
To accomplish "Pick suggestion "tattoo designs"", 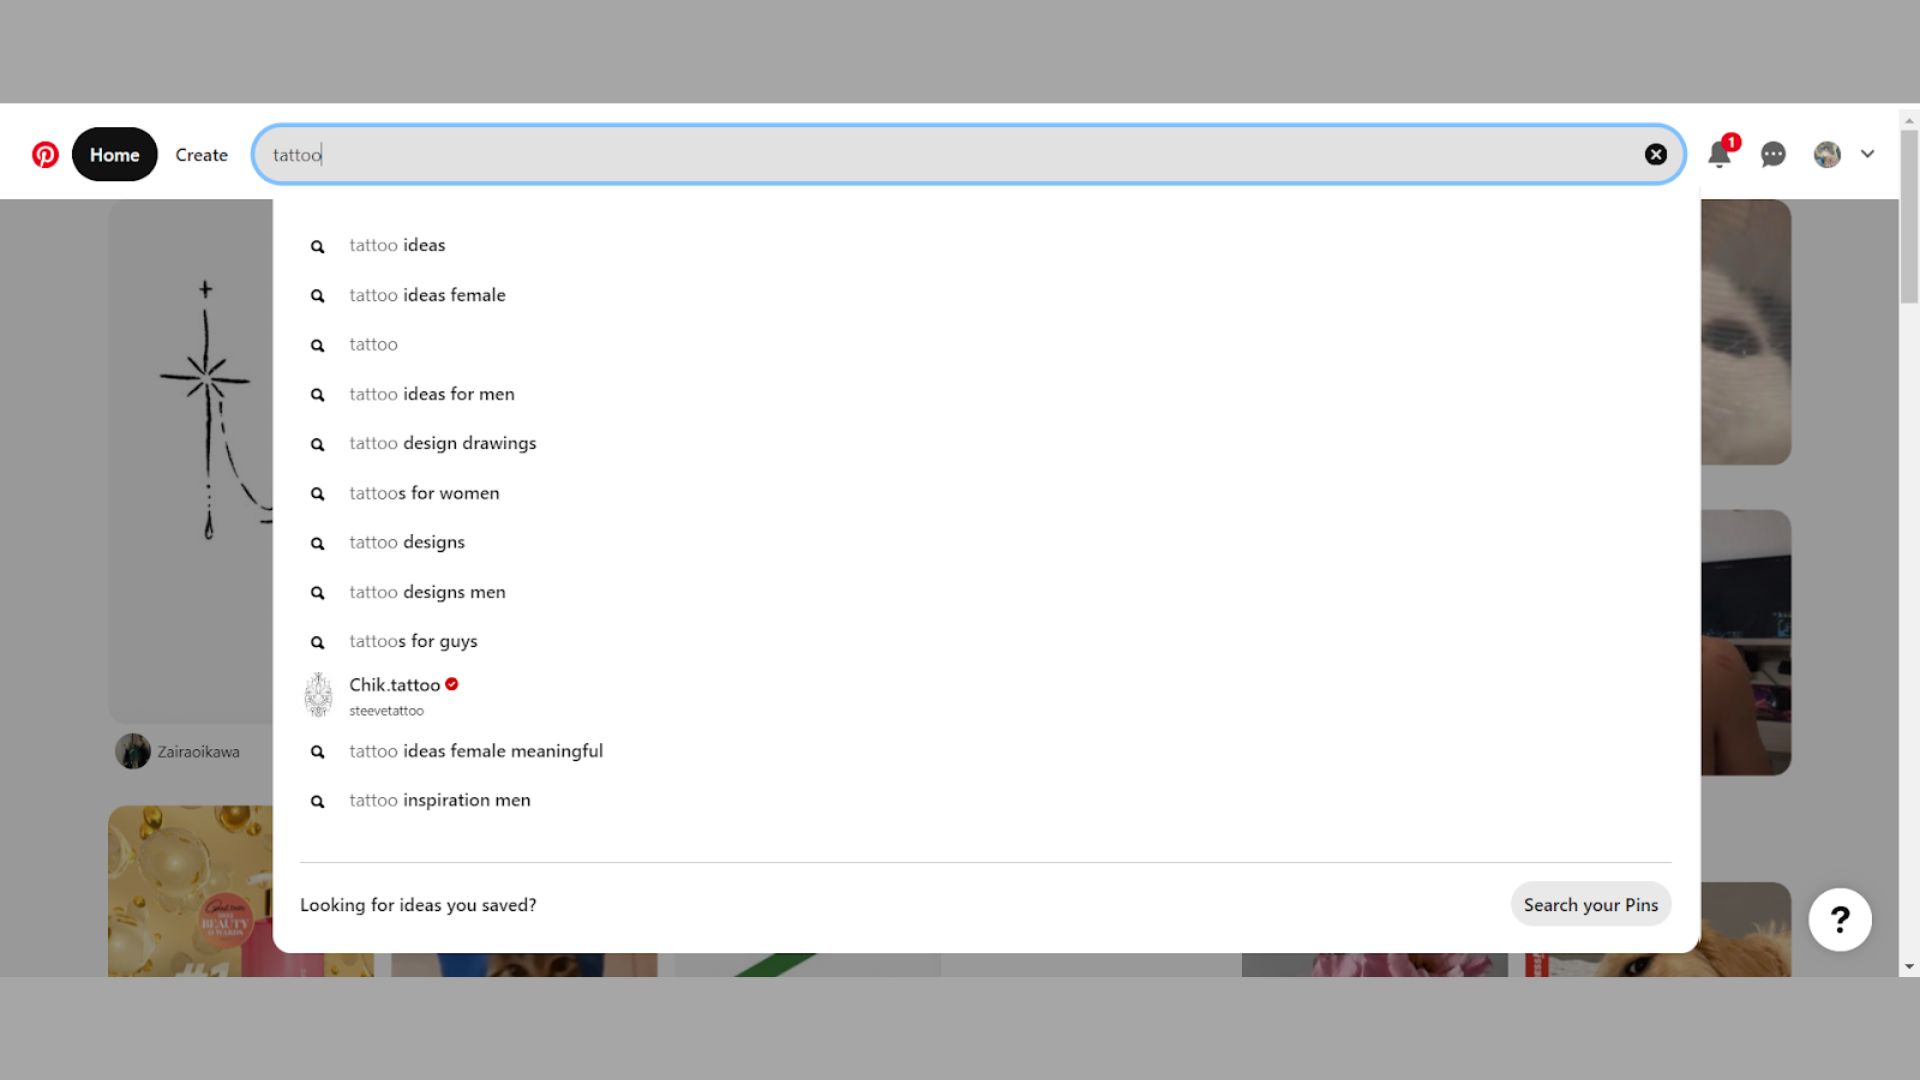I will 407,542.
